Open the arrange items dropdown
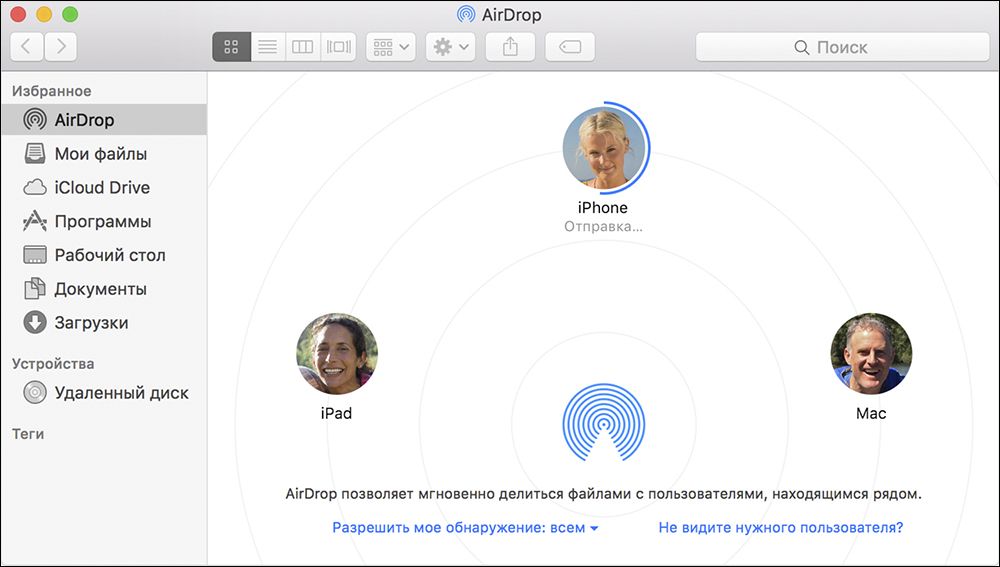Viewport: 1000px width, 567px height. click(391, 47)
